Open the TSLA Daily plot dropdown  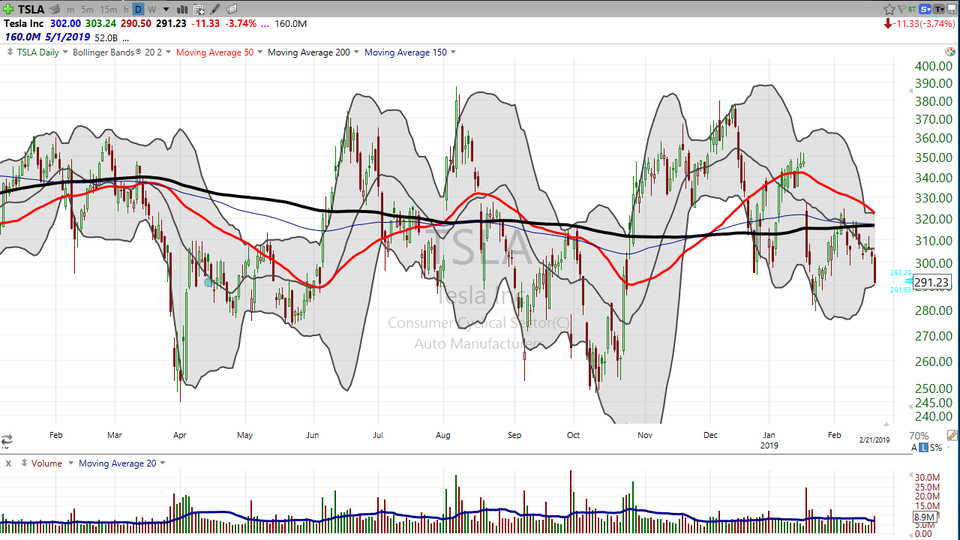pos(65,52)
